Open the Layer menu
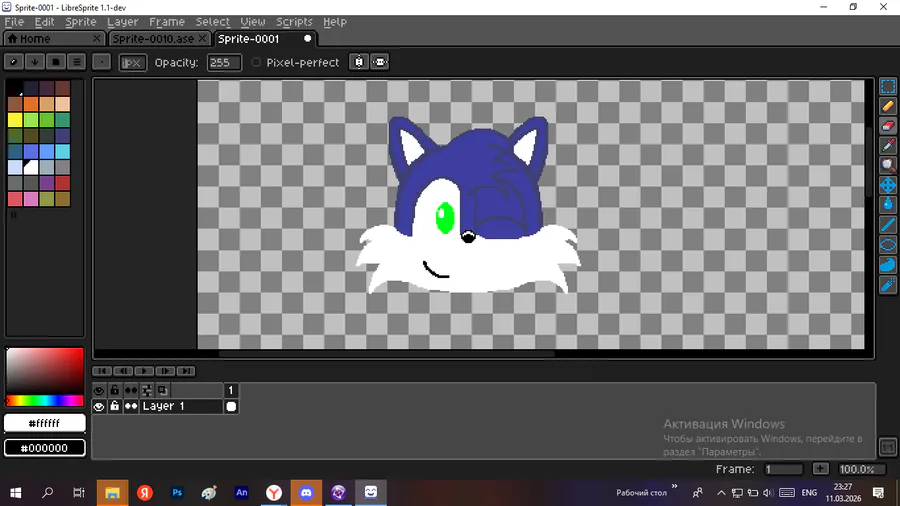 point(122,22)
